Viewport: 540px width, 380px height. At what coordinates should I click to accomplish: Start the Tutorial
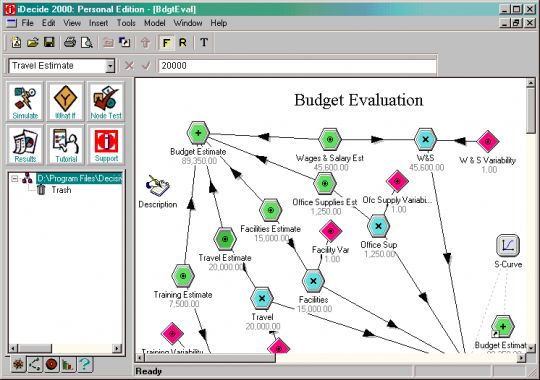click(65, 145)
